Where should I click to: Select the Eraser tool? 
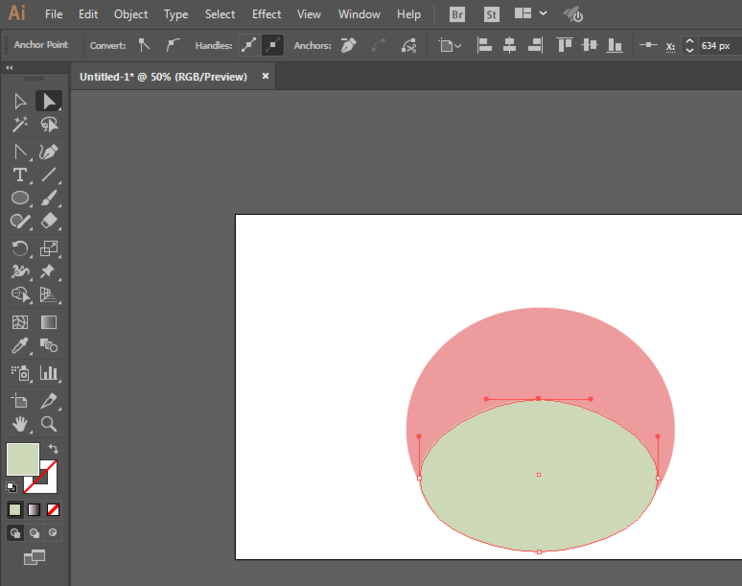(x=48, y=222)
